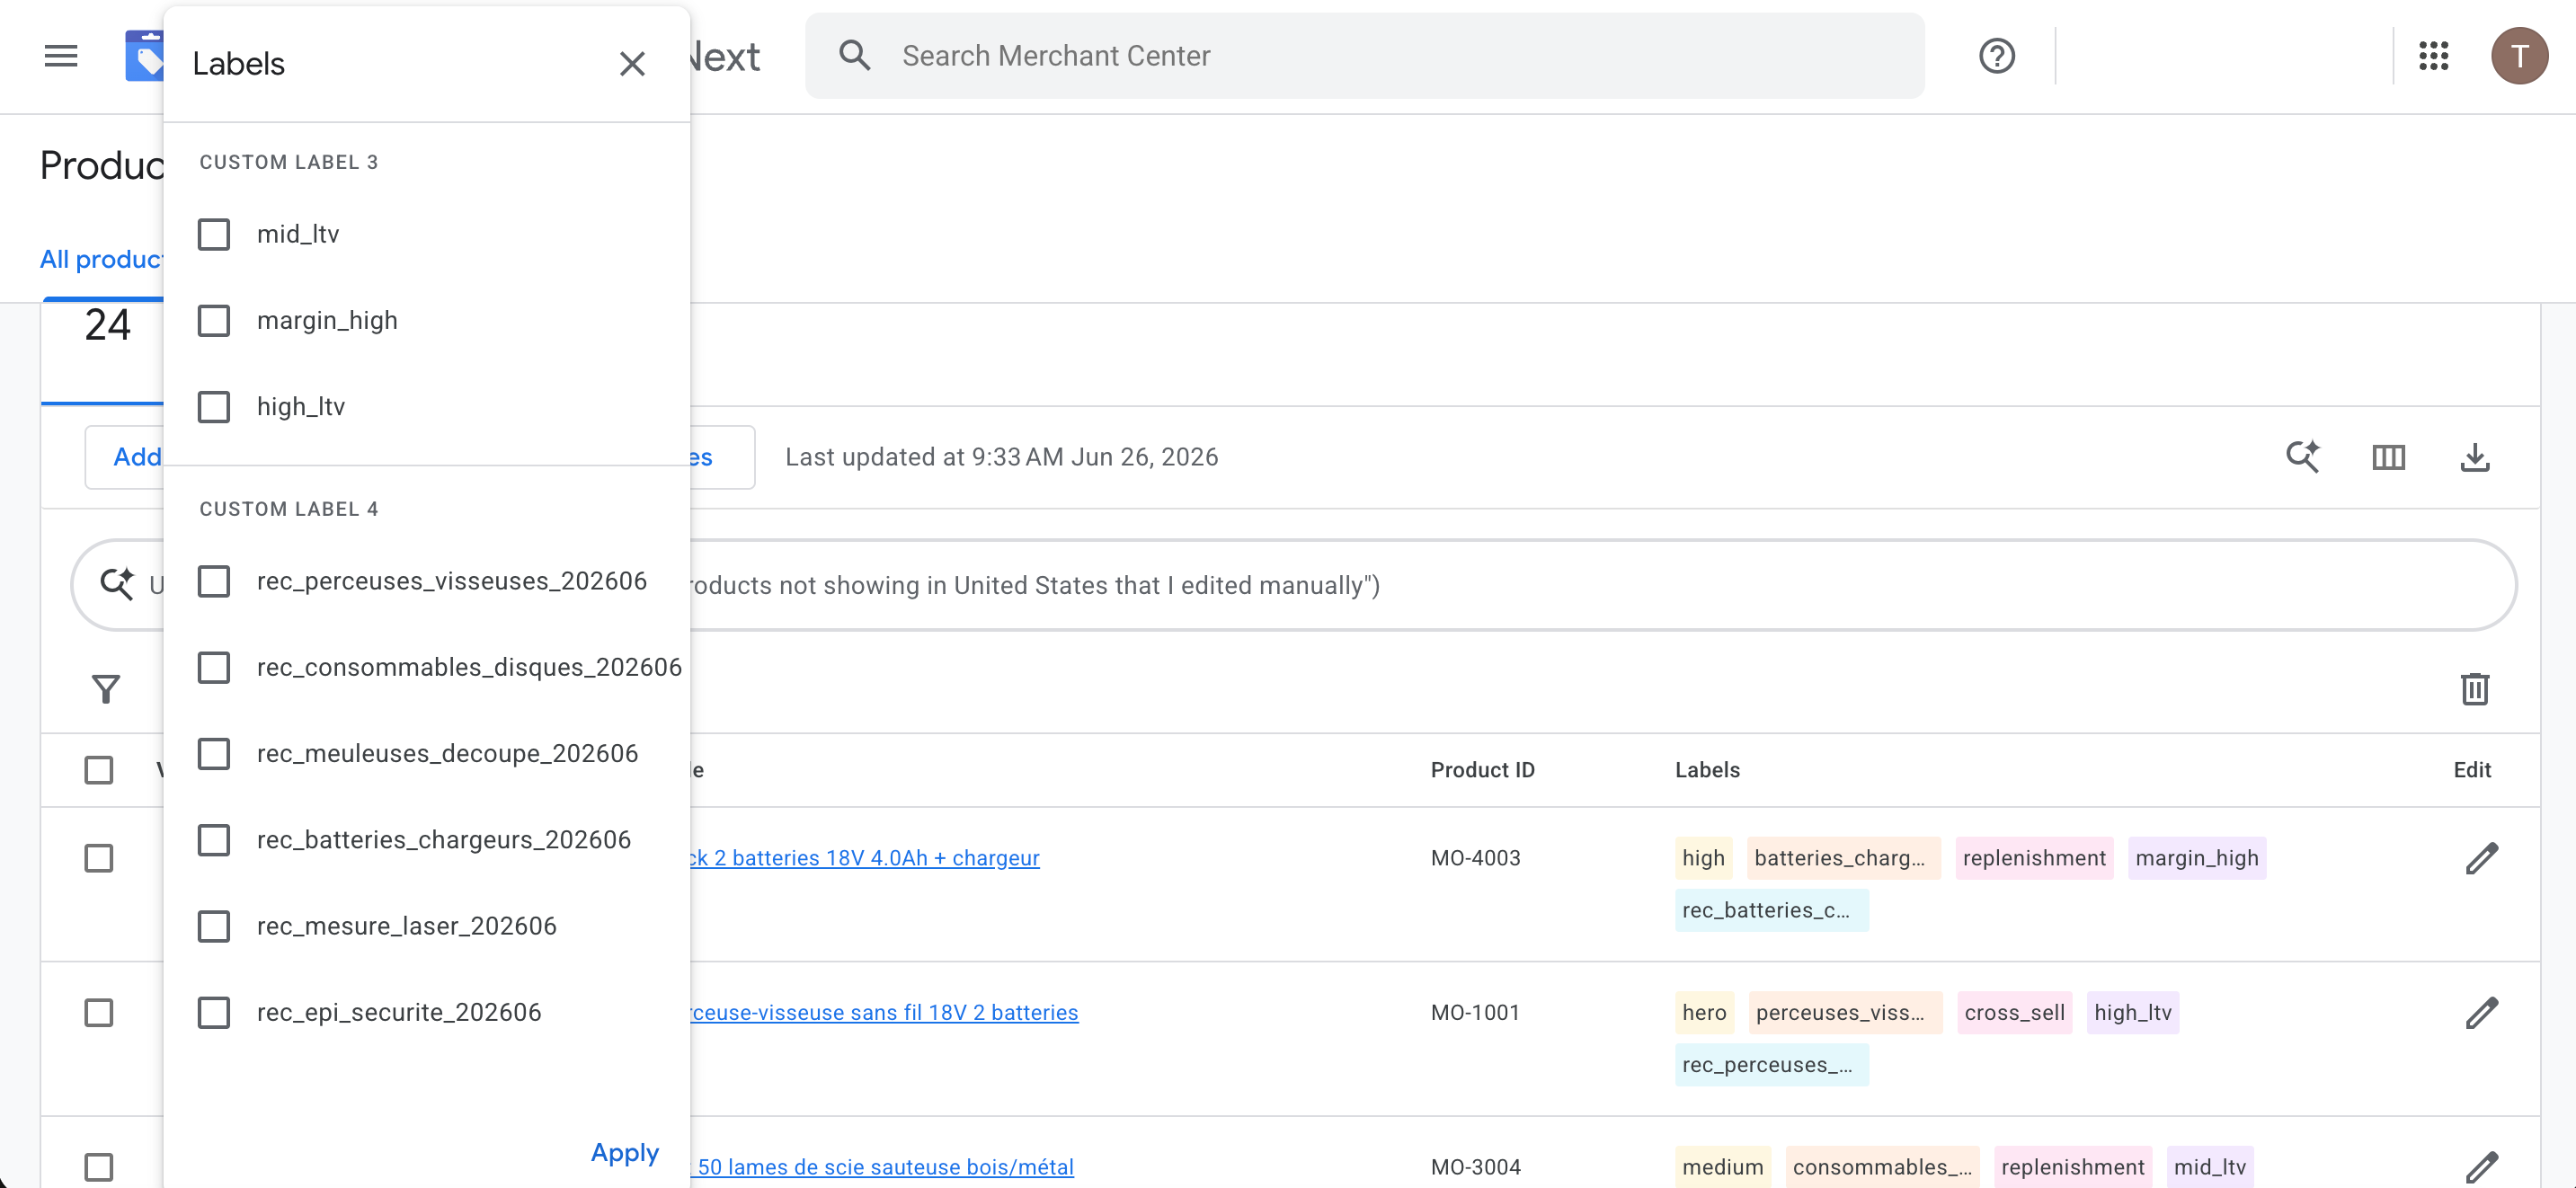The height and width of the screenshot is (1188, 2576).
Task: Click the MO-1001 product ID cell
Action: 1475,1012
